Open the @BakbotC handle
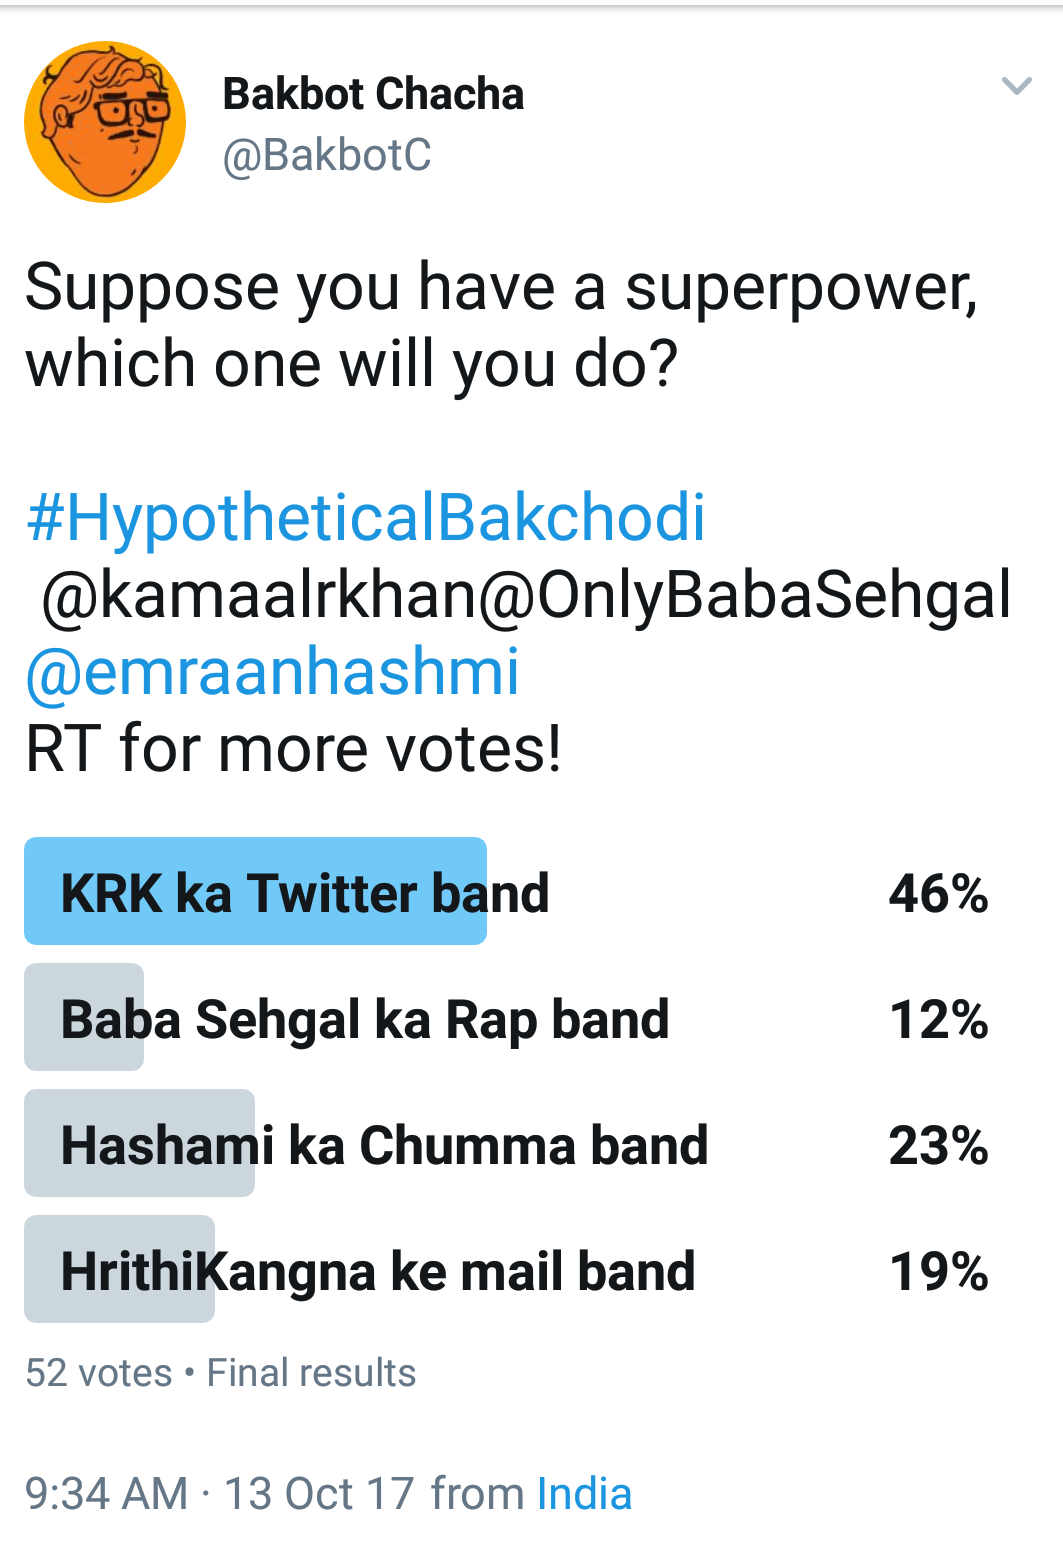The image size is (1063, 1553). 327,155
